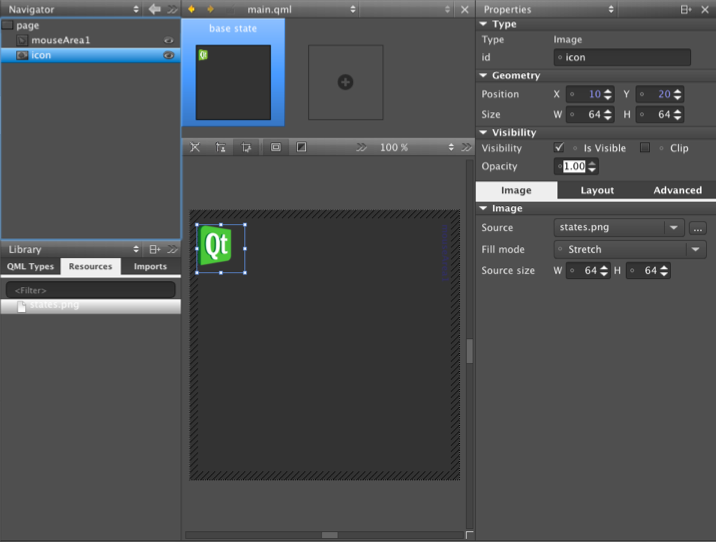Viewport: 716px width, 542px height.
Task: Click the states.png file icon in Resources
Action: point(21,306)
